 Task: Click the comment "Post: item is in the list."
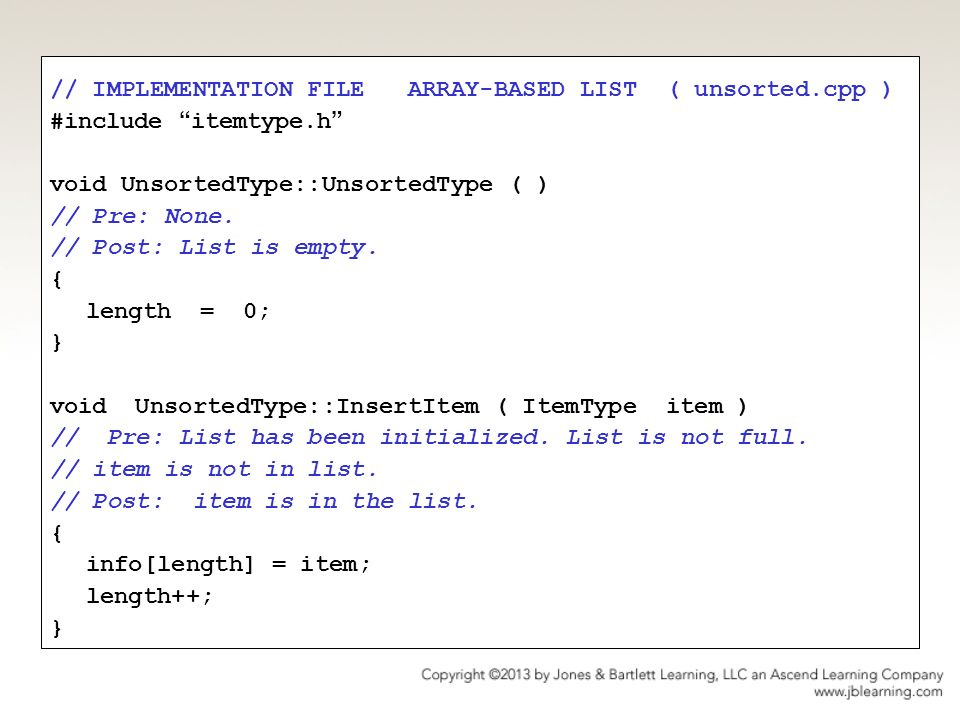coord(284,501)
